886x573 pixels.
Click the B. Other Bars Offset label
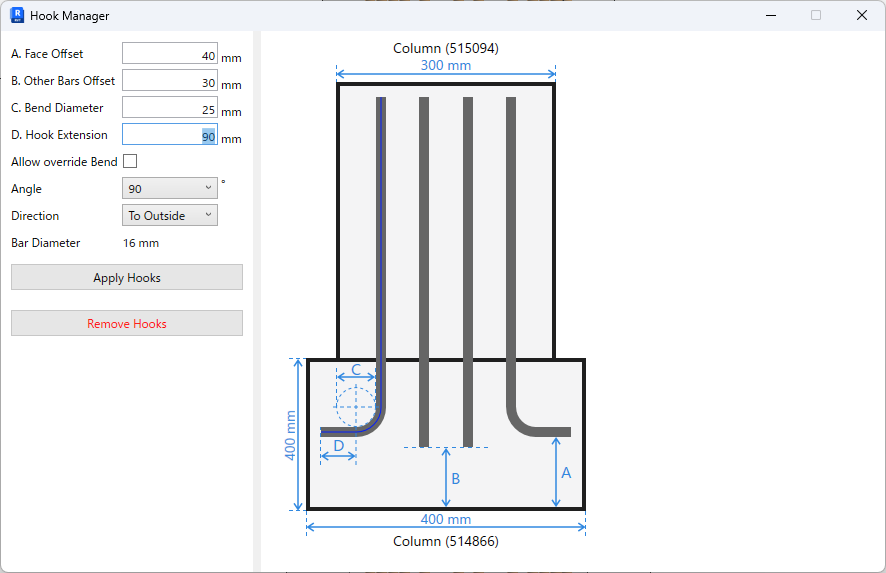[x=63, y=81]
